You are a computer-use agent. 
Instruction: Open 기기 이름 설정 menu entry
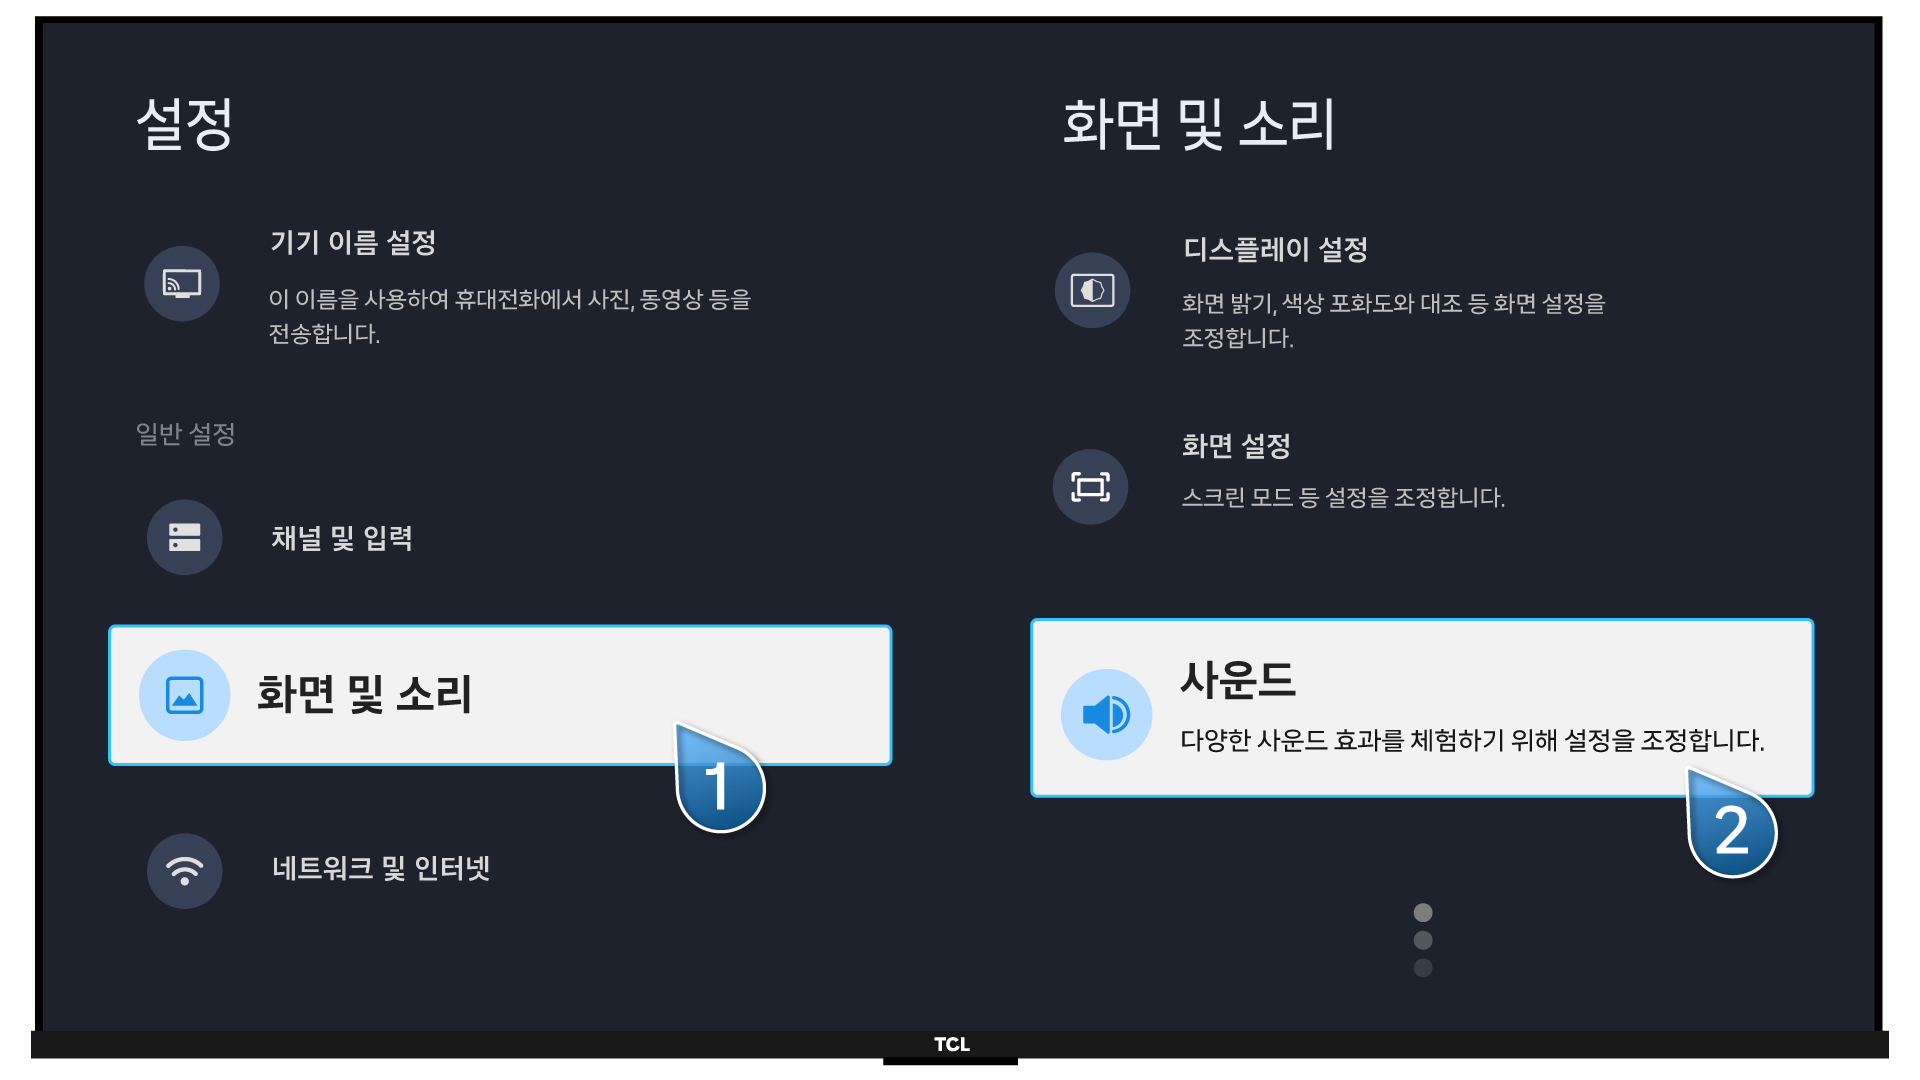(x=352, y=242)
